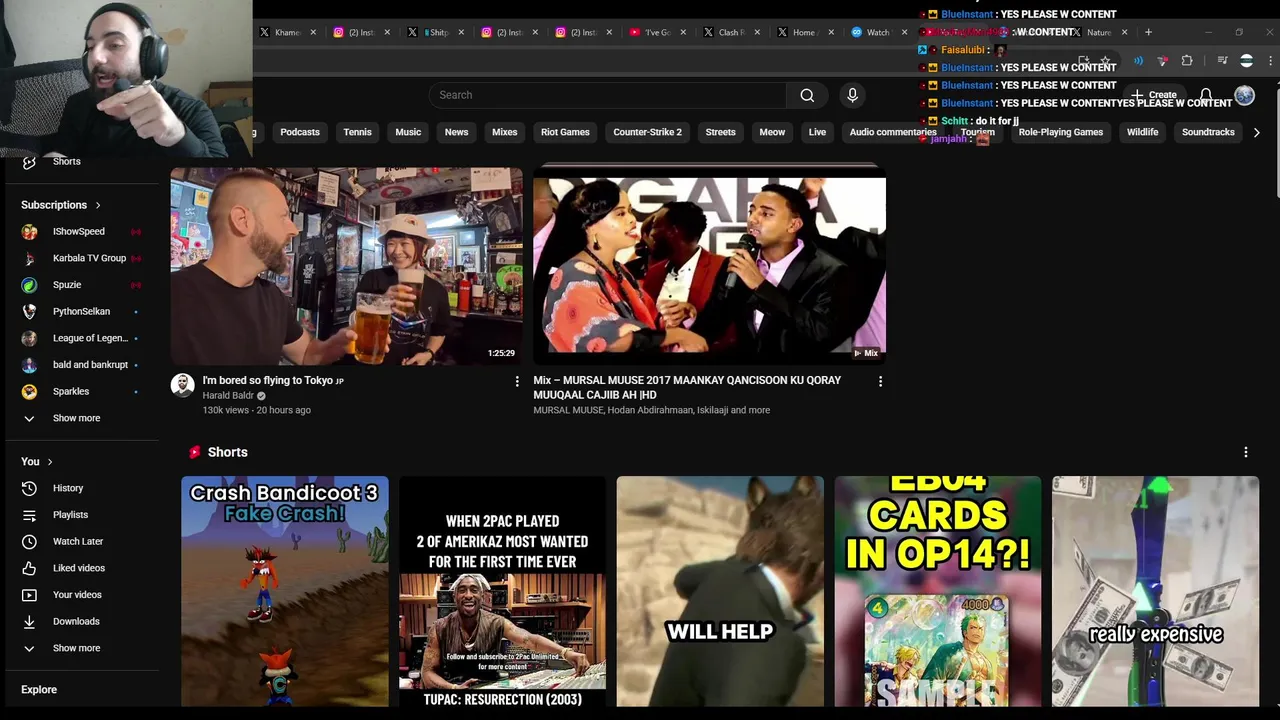
Task: Open Playlists icon in sidebar
Action: [30, 515]
